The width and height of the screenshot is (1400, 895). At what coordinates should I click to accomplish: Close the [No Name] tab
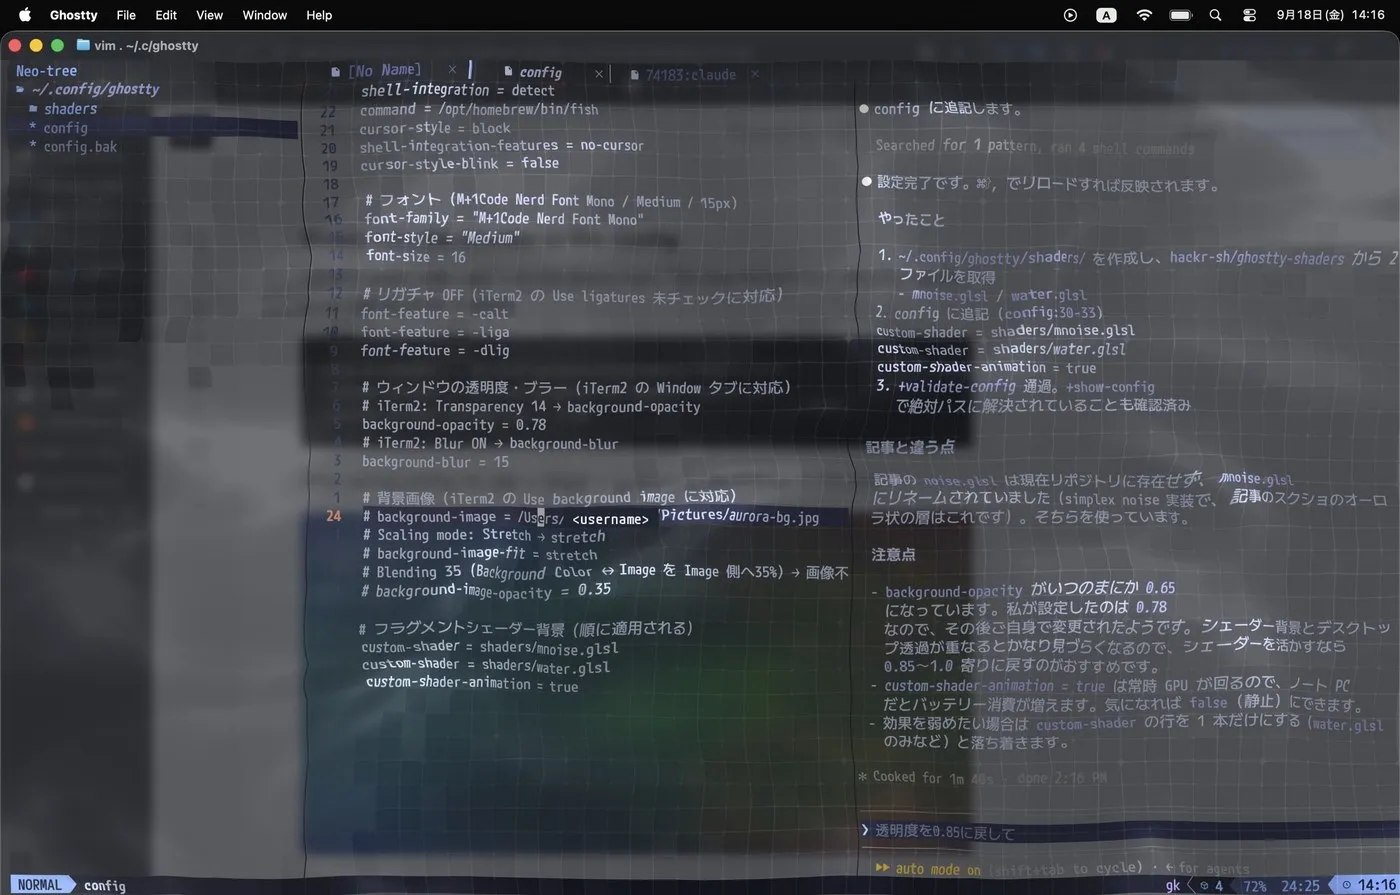coord(452,70)
